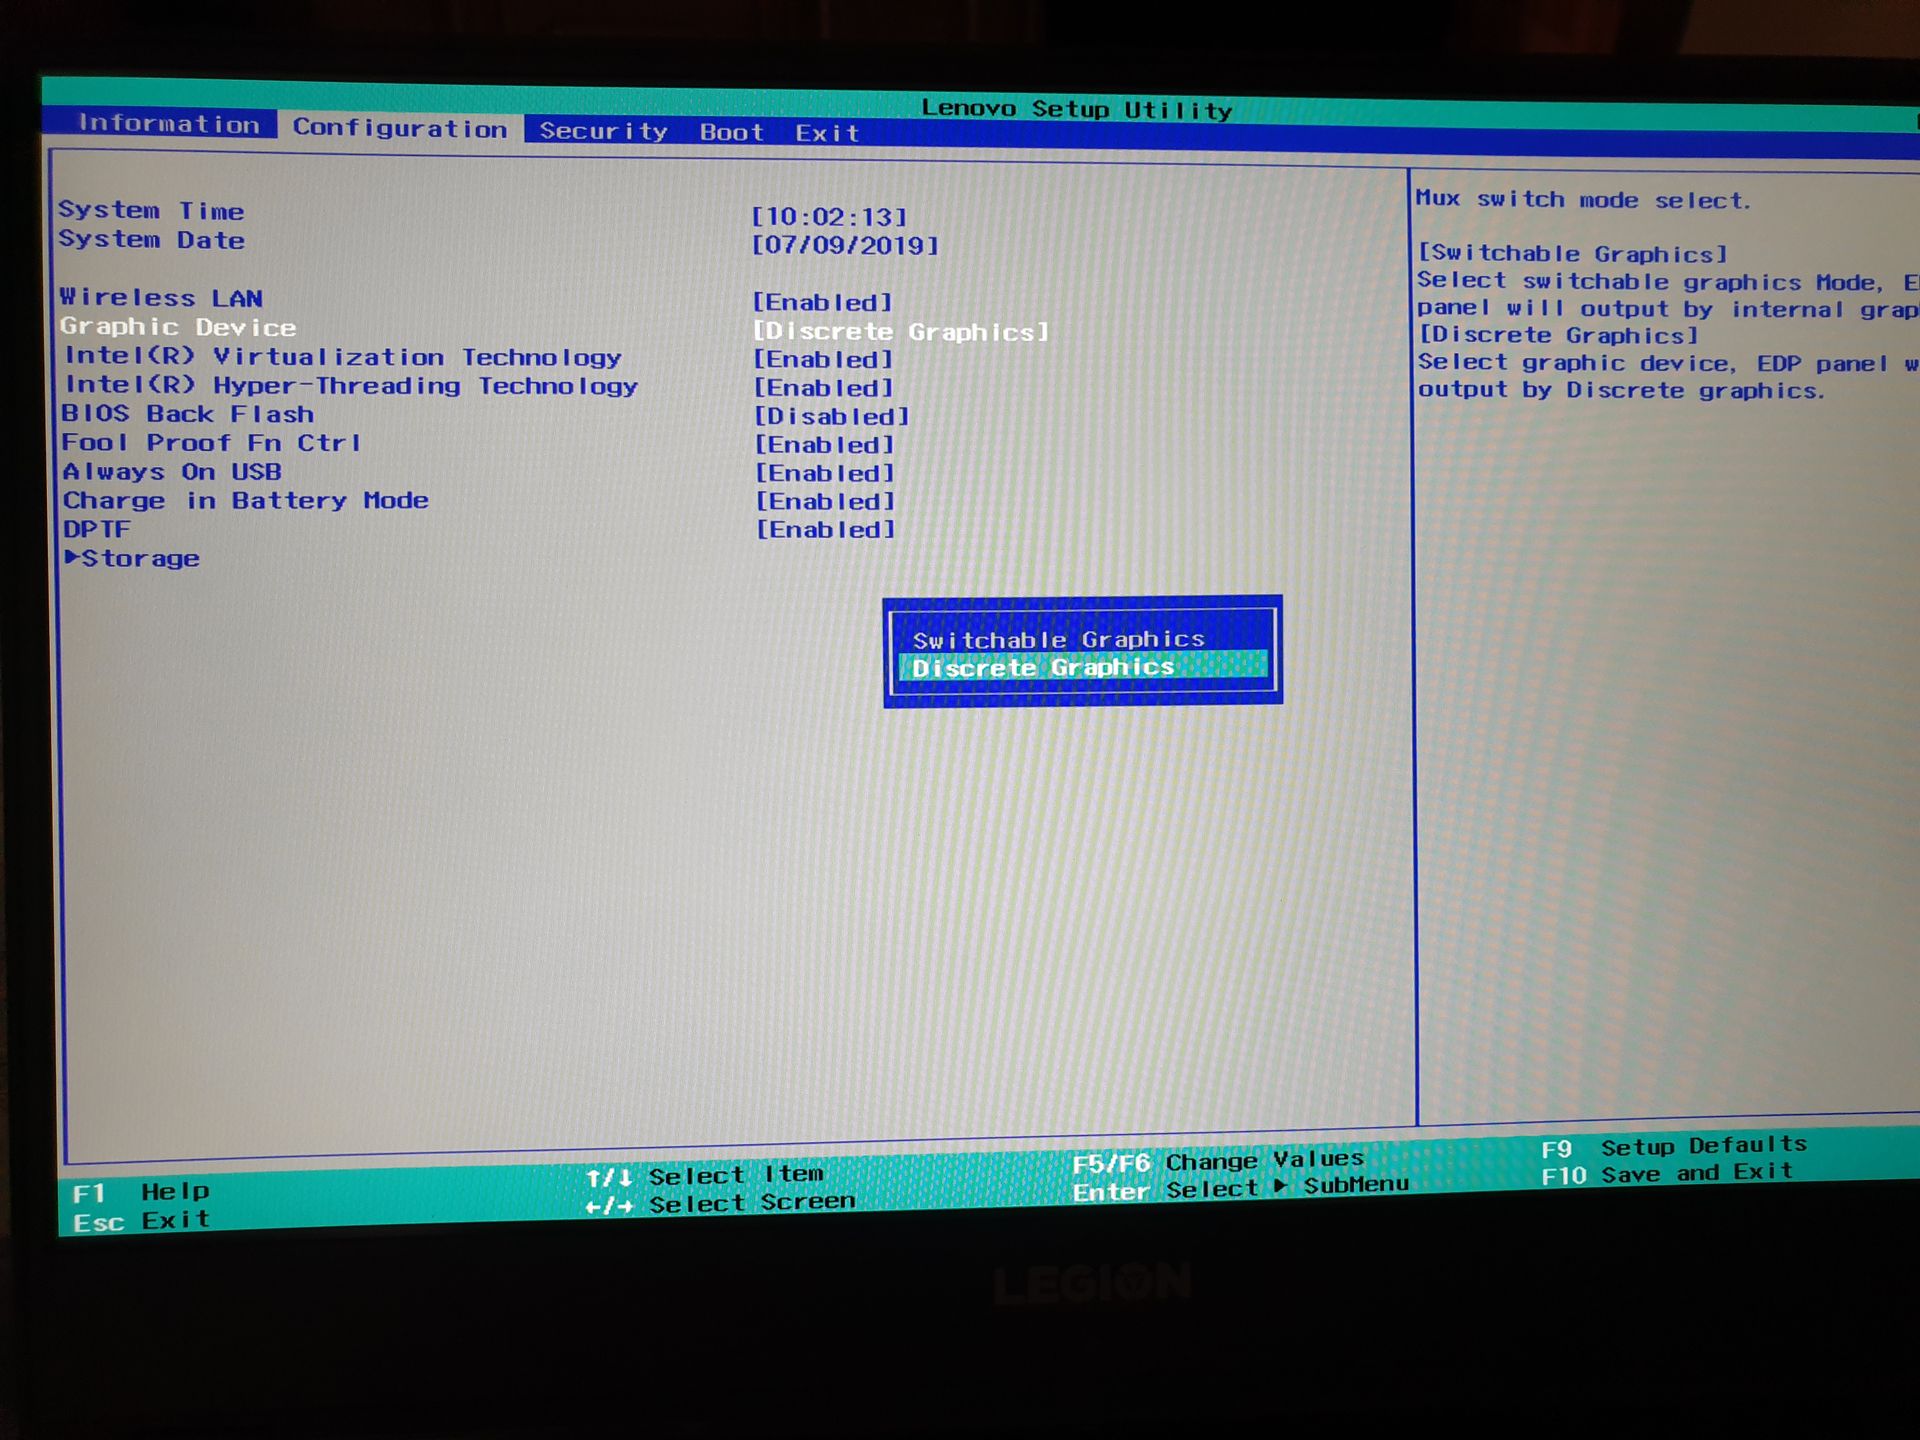Select Intel(R) Virtualization Technology label

(342, 356)
